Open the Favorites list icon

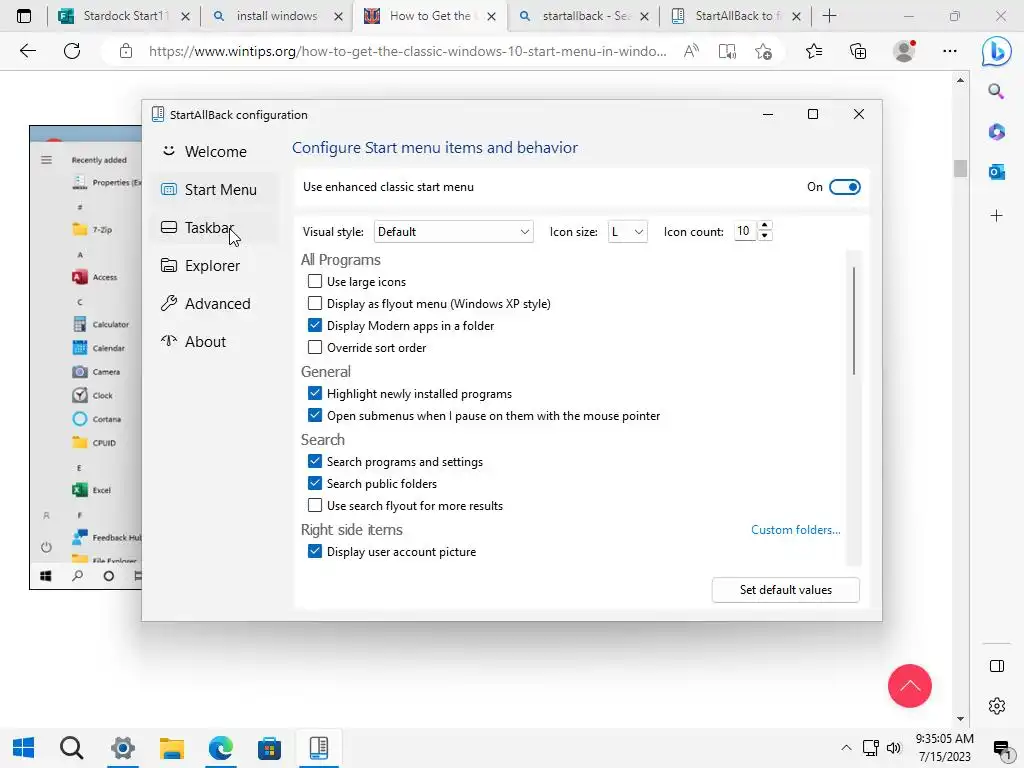pos(814,51)
